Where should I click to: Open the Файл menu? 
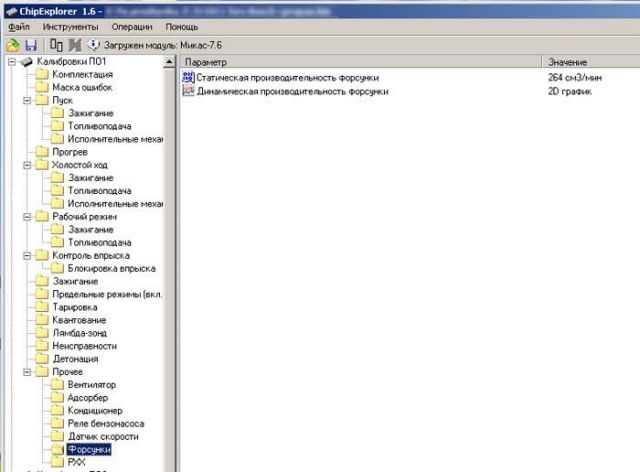click(x=18, y=25)
